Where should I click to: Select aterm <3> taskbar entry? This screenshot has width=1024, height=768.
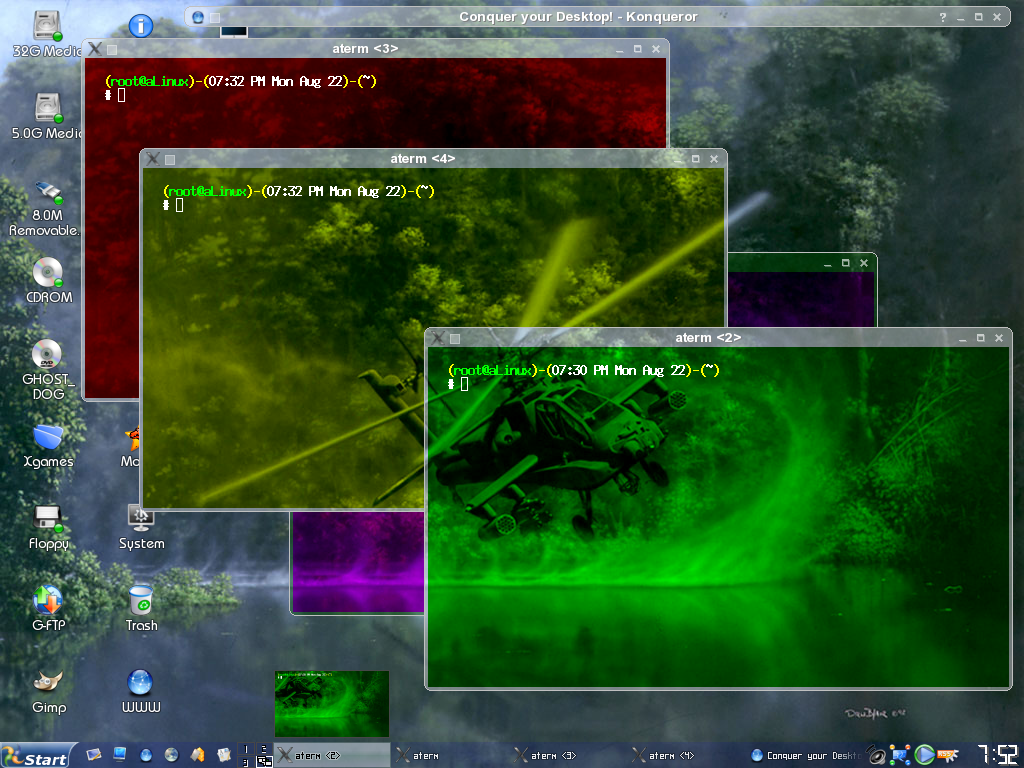568,756
